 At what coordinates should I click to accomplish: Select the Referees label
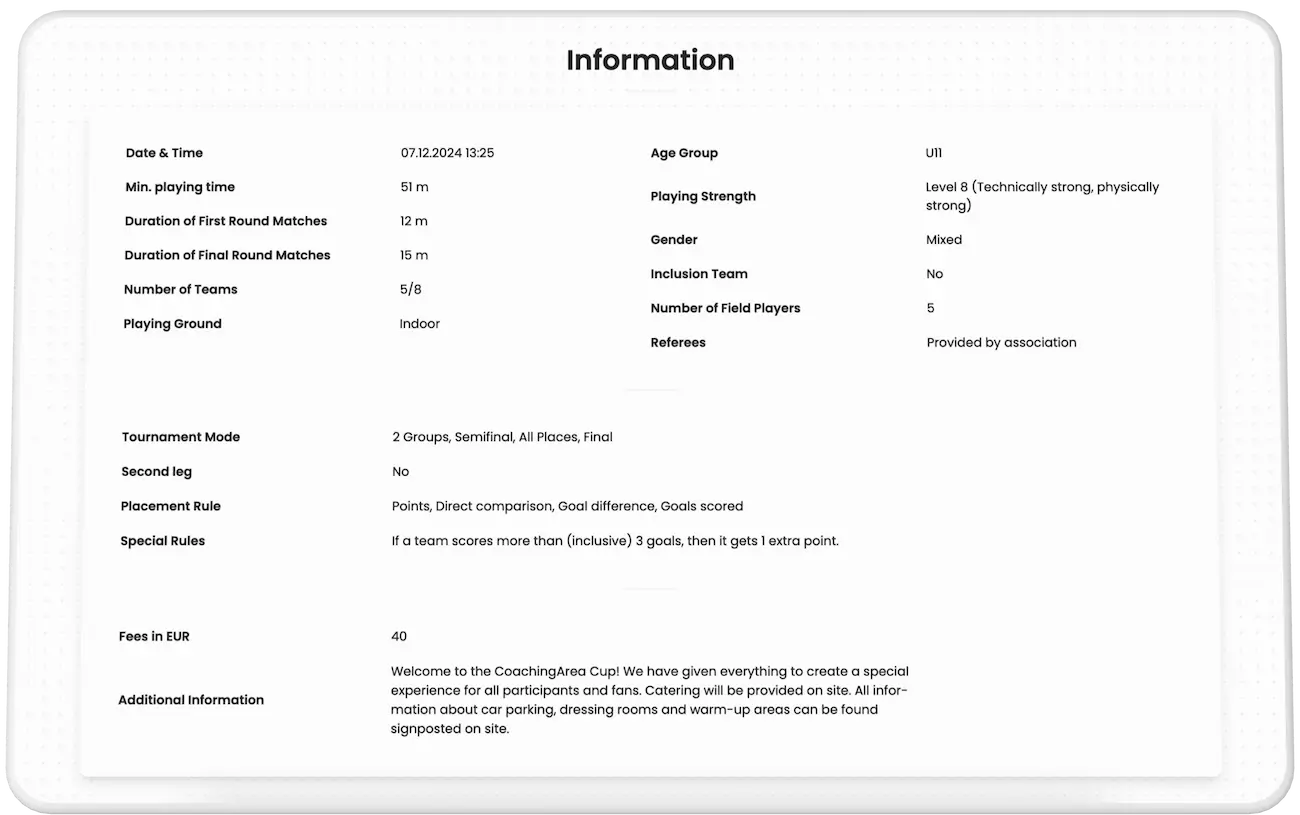(678, 342)
